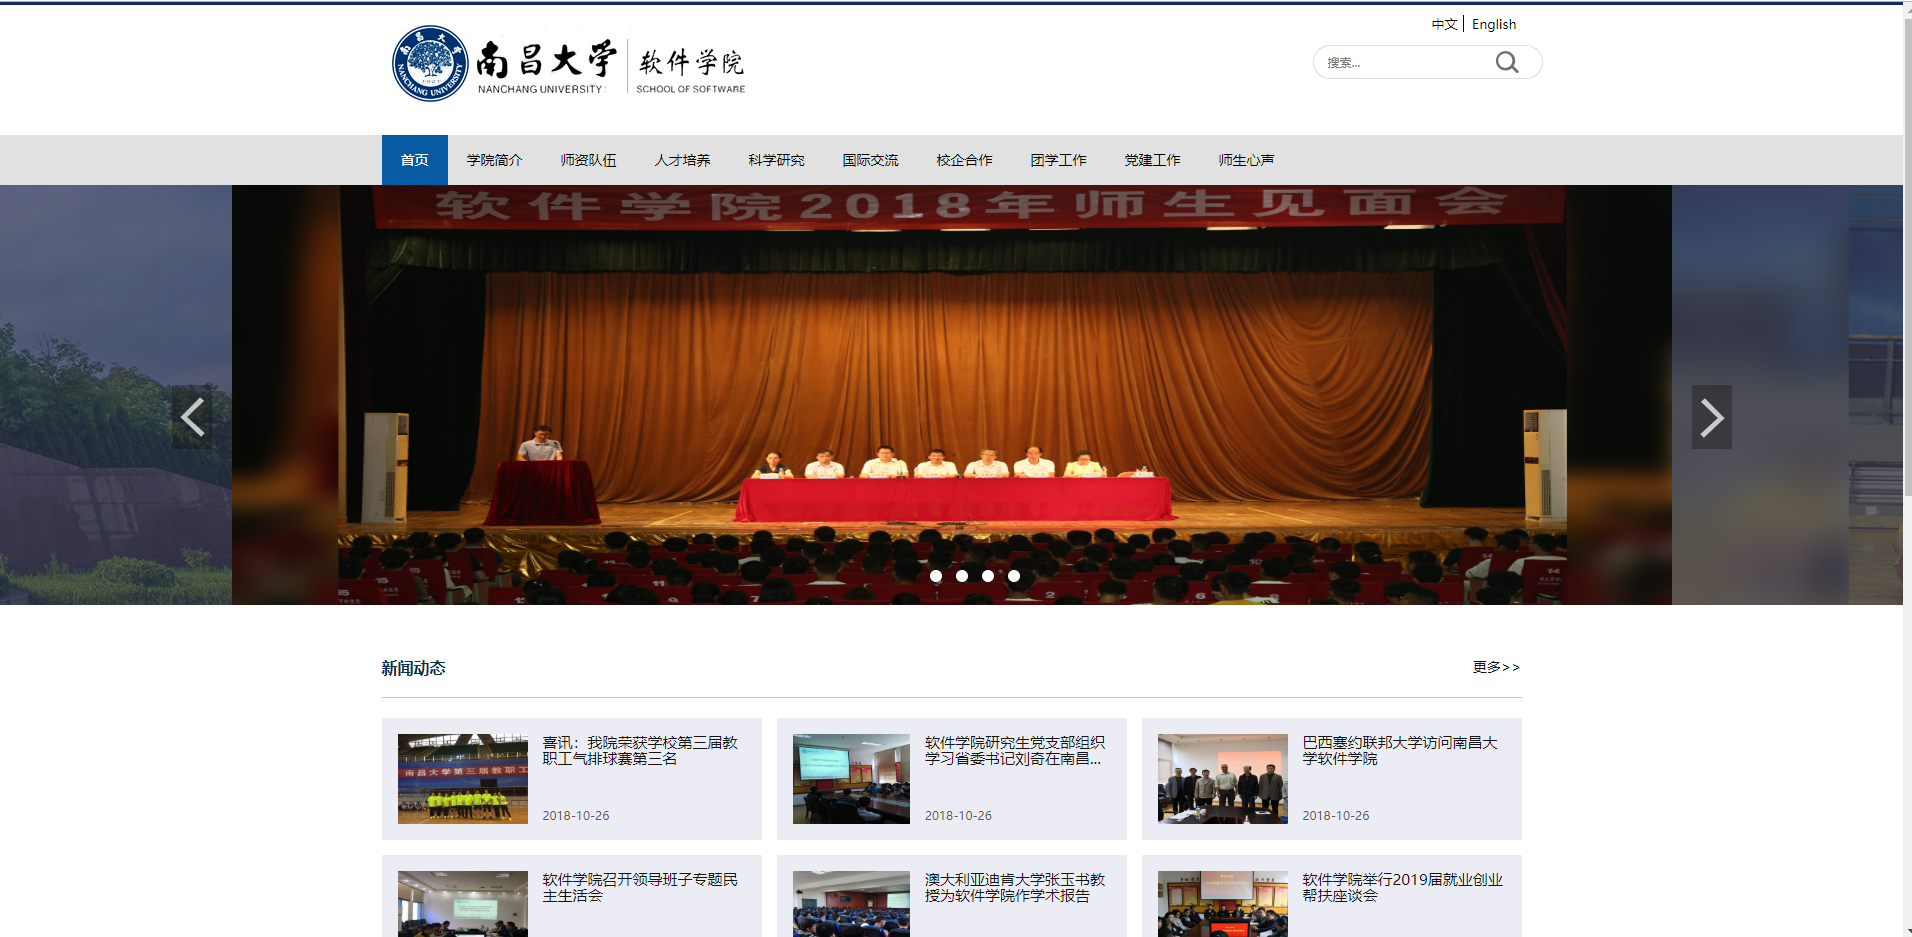Go to previous slide with left arrow

click(x=192, y=417)
